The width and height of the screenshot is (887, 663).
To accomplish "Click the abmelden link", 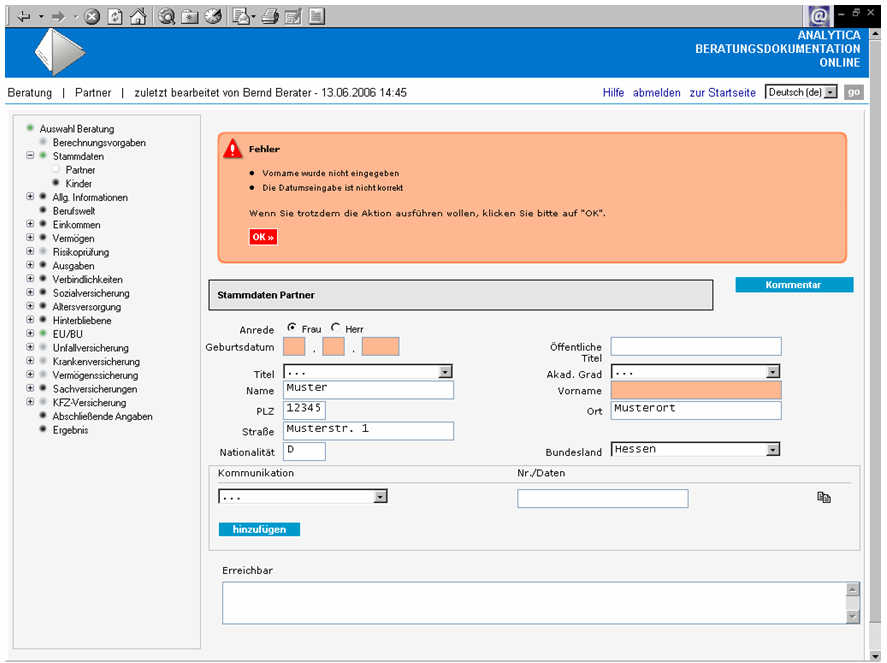I will (x=656, y=93).
